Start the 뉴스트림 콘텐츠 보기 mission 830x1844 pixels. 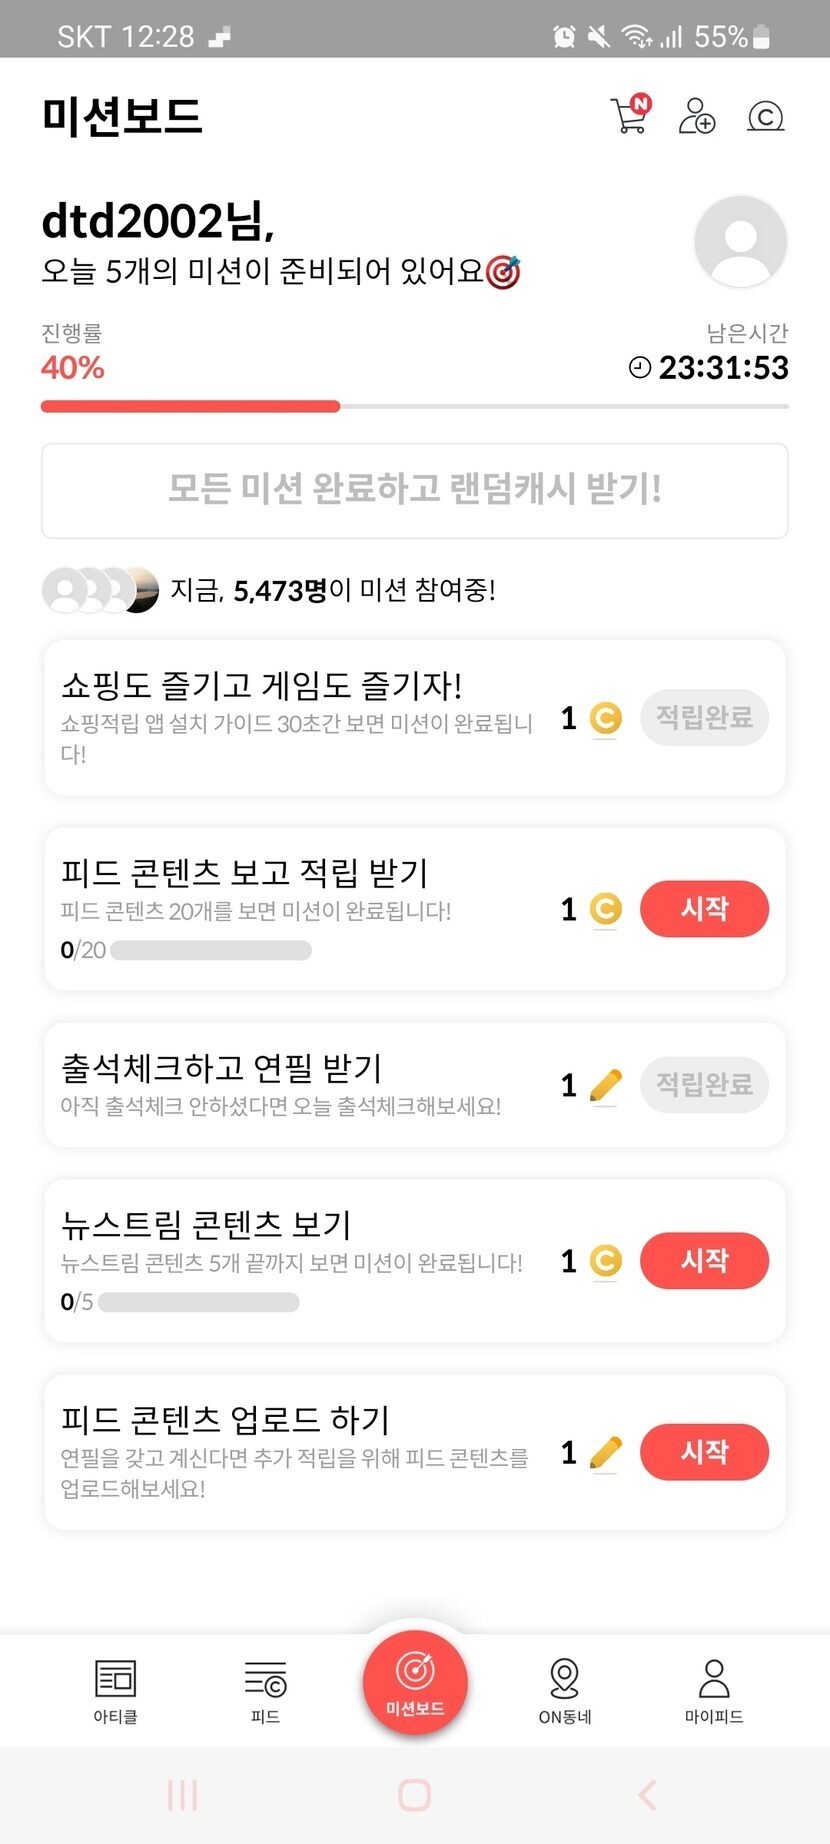coord(704,1260)
